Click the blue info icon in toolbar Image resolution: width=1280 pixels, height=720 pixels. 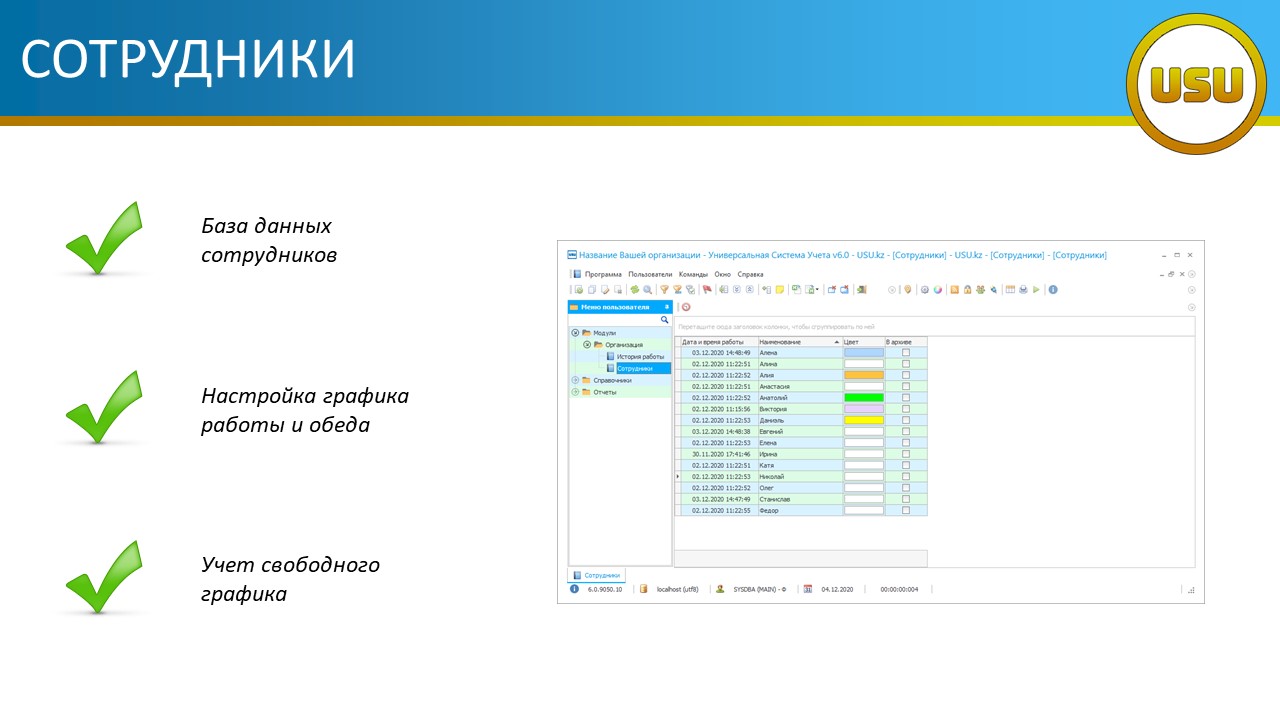(1053, 290)
